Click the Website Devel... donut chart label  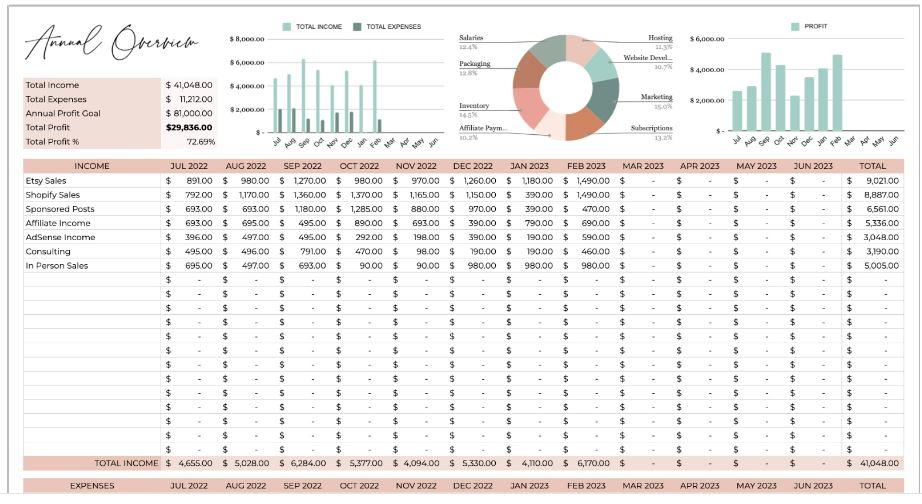[648, 58]
